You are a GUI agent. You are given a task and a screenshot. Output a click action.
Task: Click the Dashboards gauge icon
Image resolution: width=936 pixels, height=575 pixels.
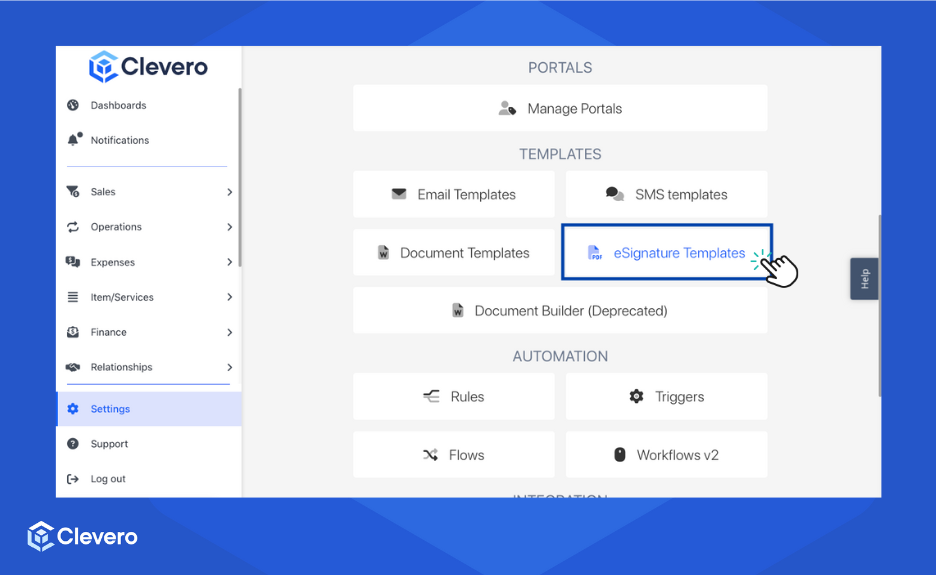[x=73, y=105]
